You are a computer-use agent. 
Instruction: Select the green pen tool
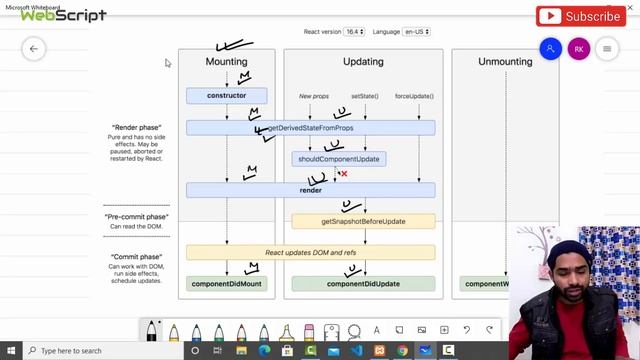pyautogui.click(x=219, y=332)
